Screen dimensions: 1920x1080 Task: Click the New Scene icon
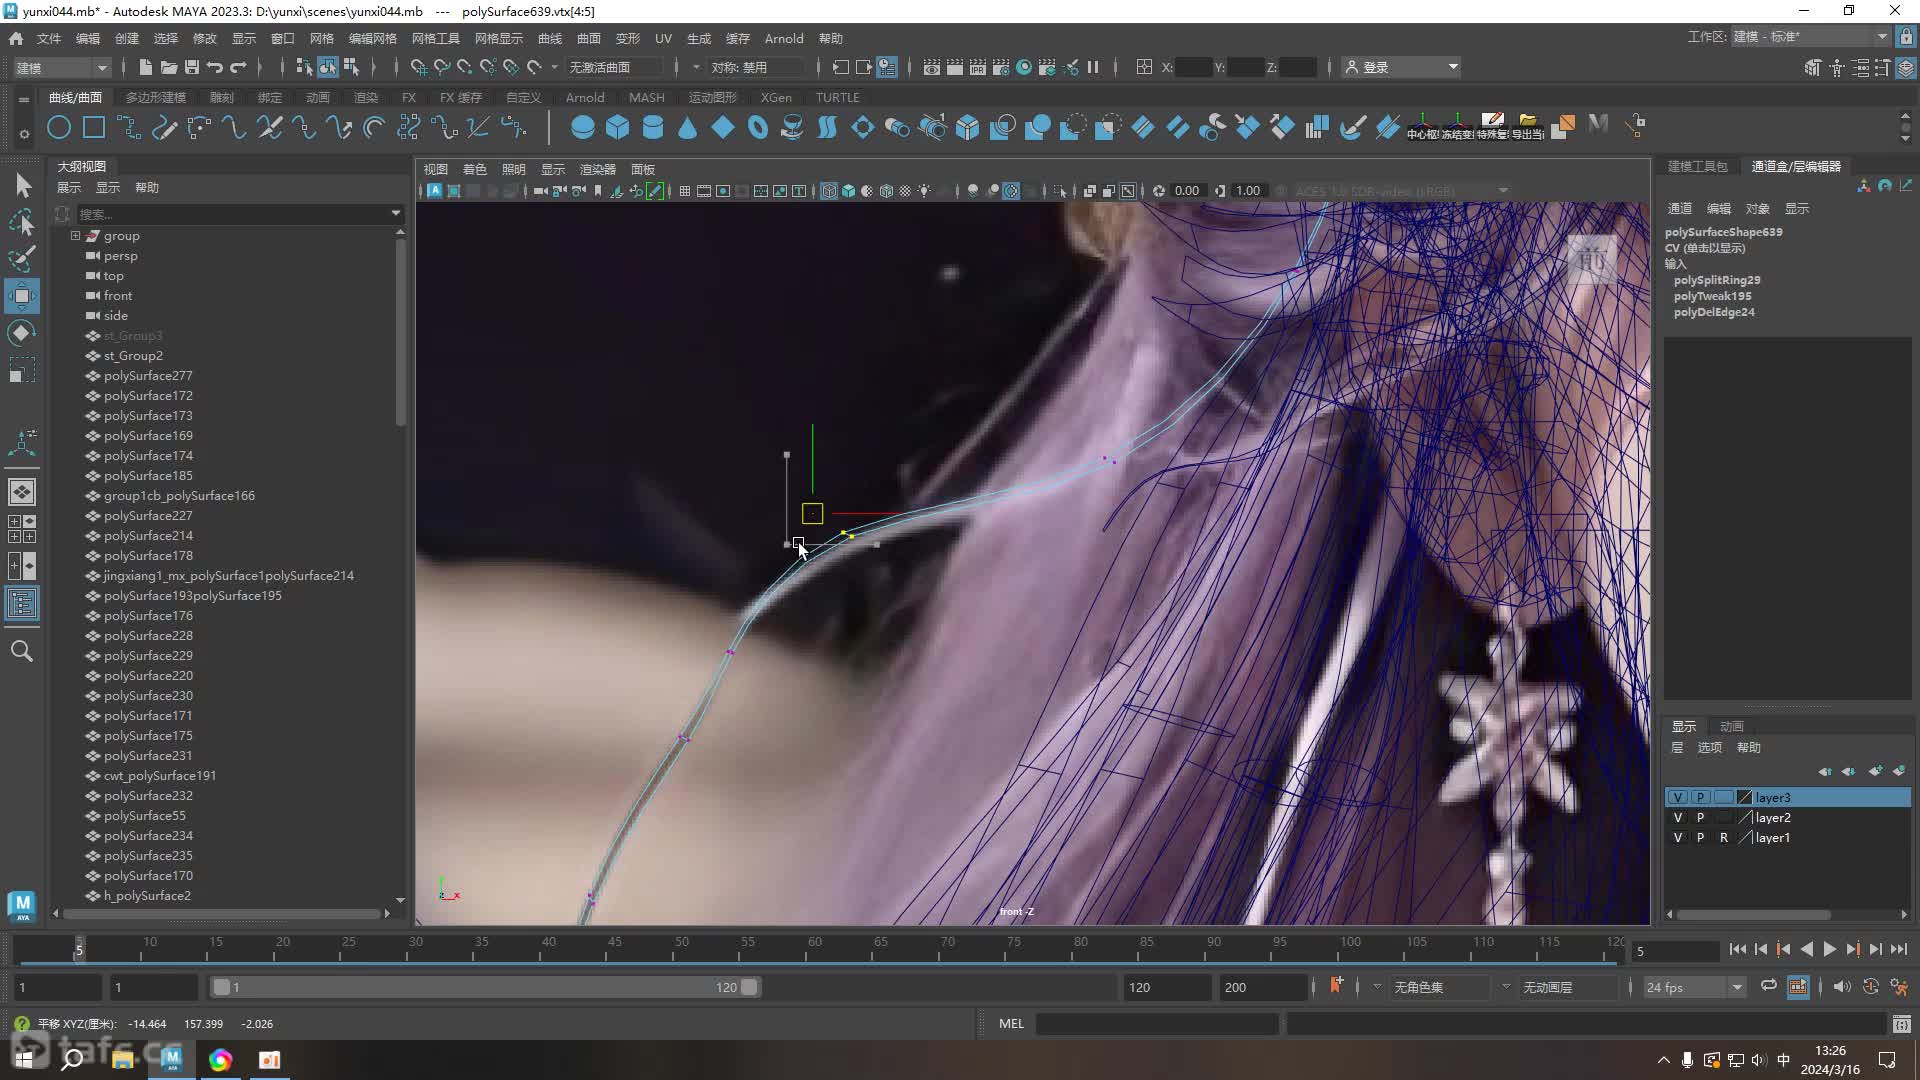coord(145,67)
